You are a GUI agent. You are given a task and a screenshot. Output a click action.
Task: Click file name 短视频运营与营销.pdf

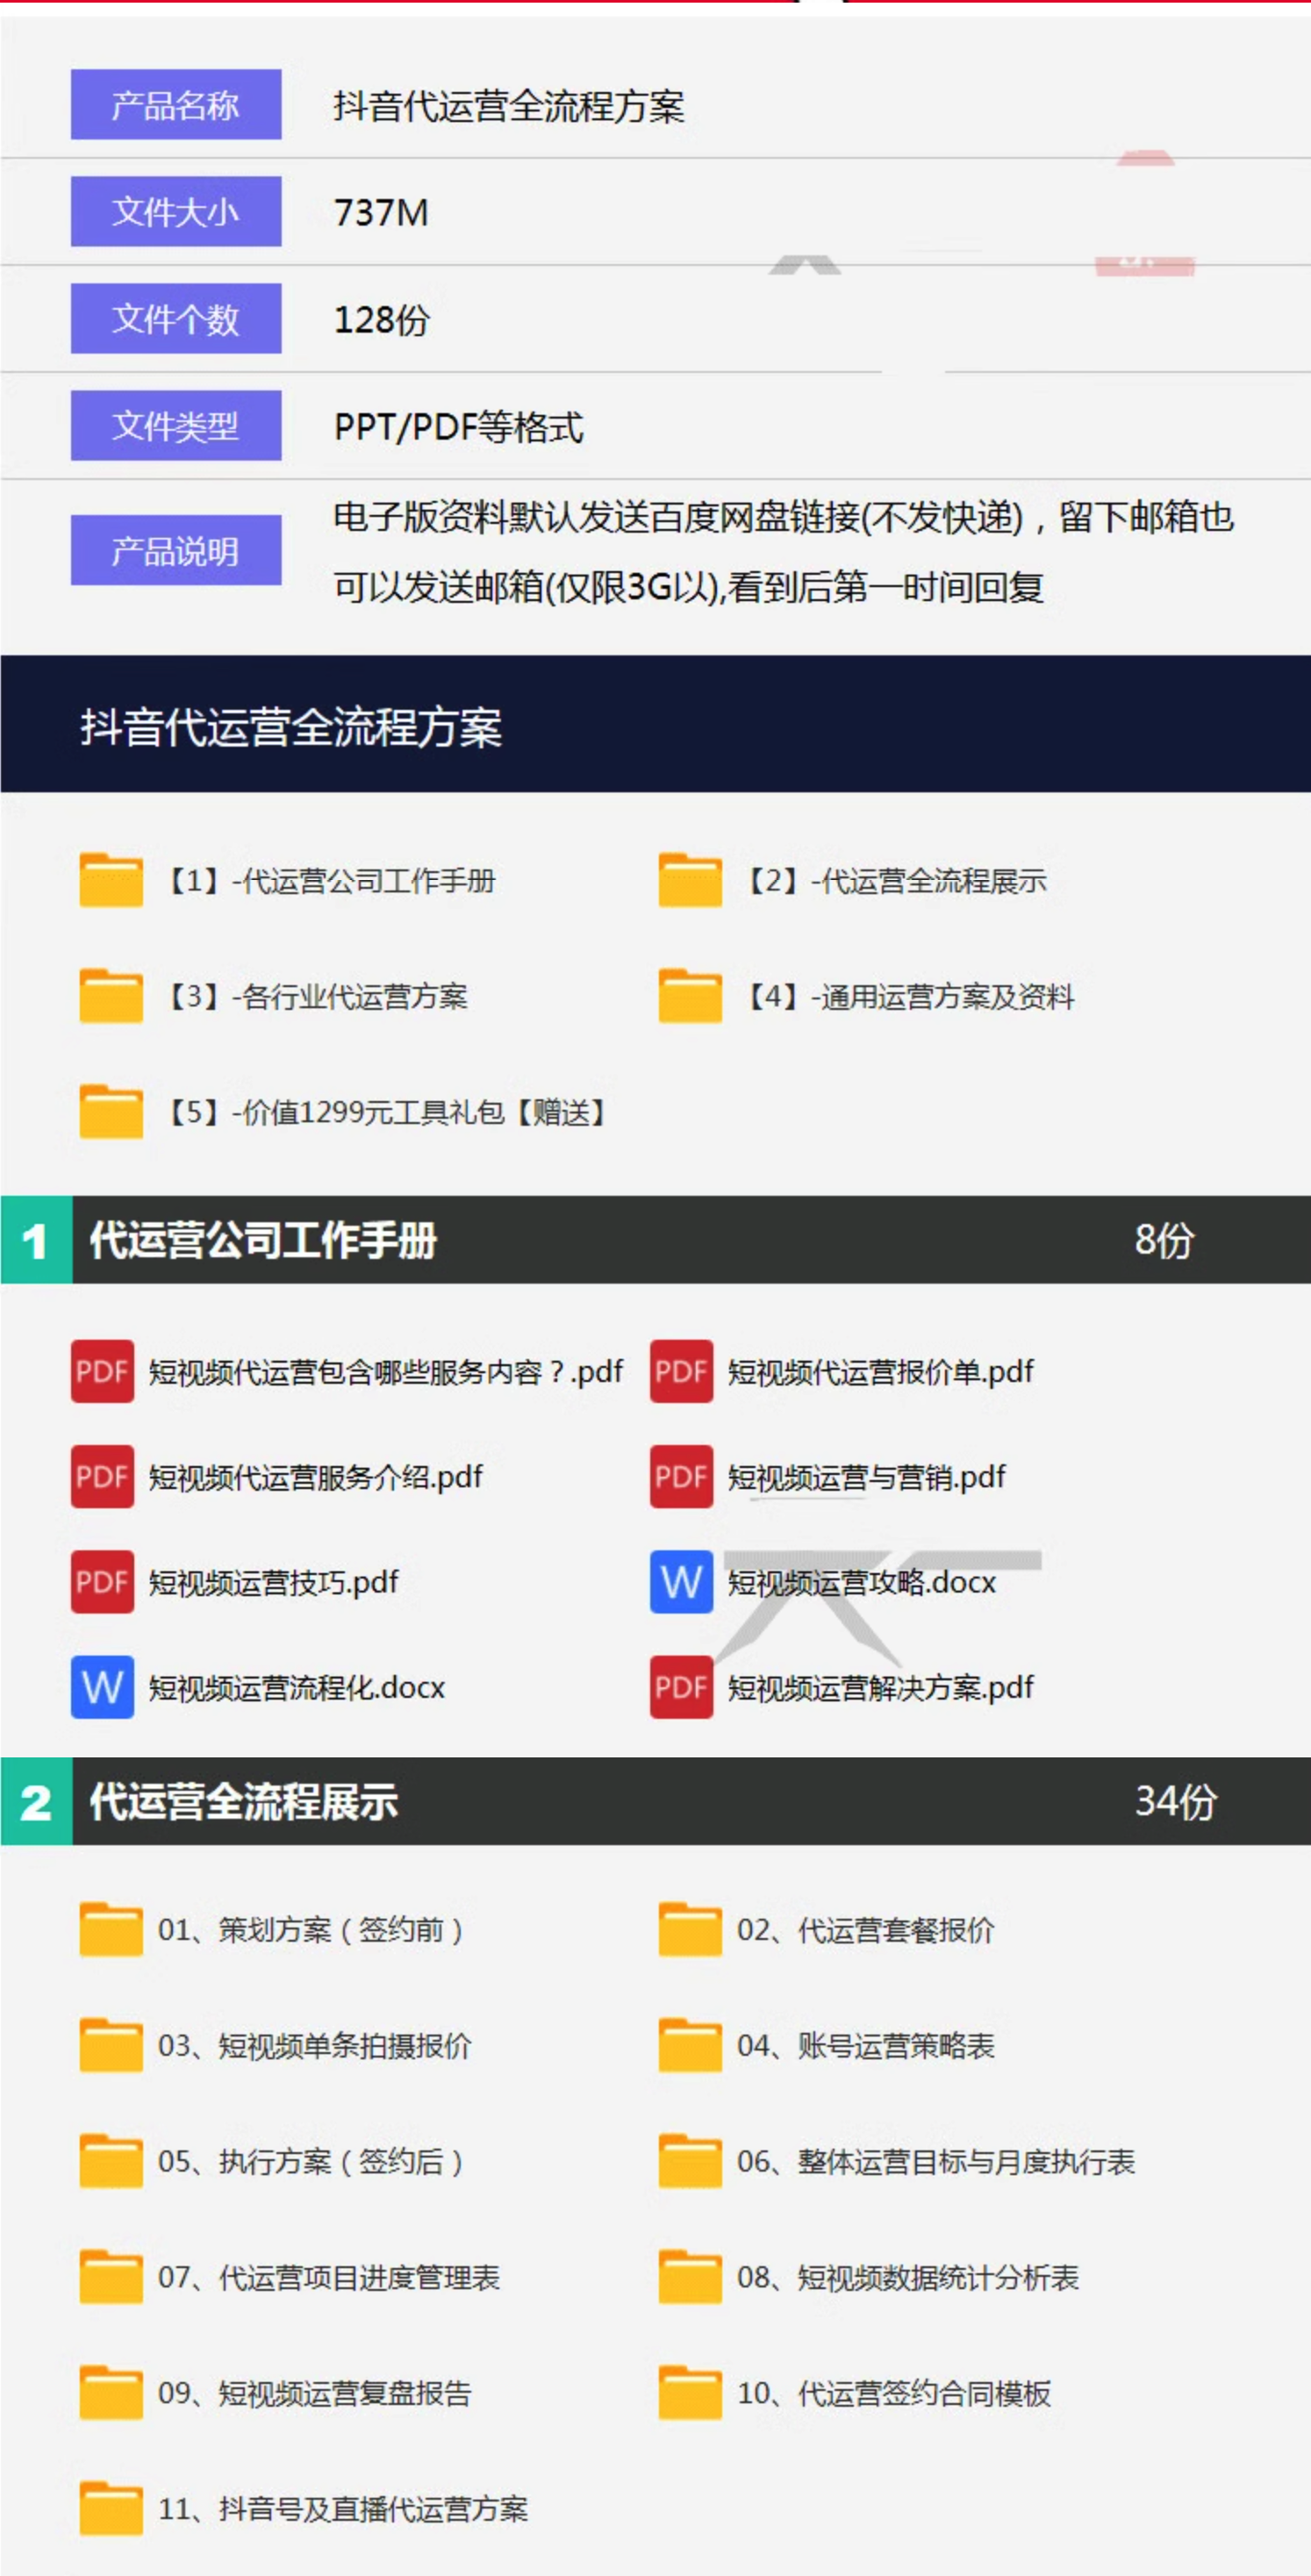tap(867, 1477)
